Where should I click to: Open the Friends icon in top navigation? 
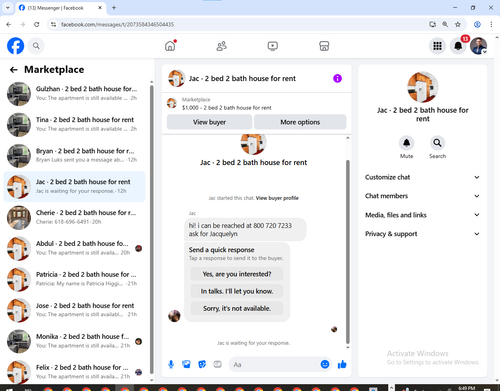(222, 46)
